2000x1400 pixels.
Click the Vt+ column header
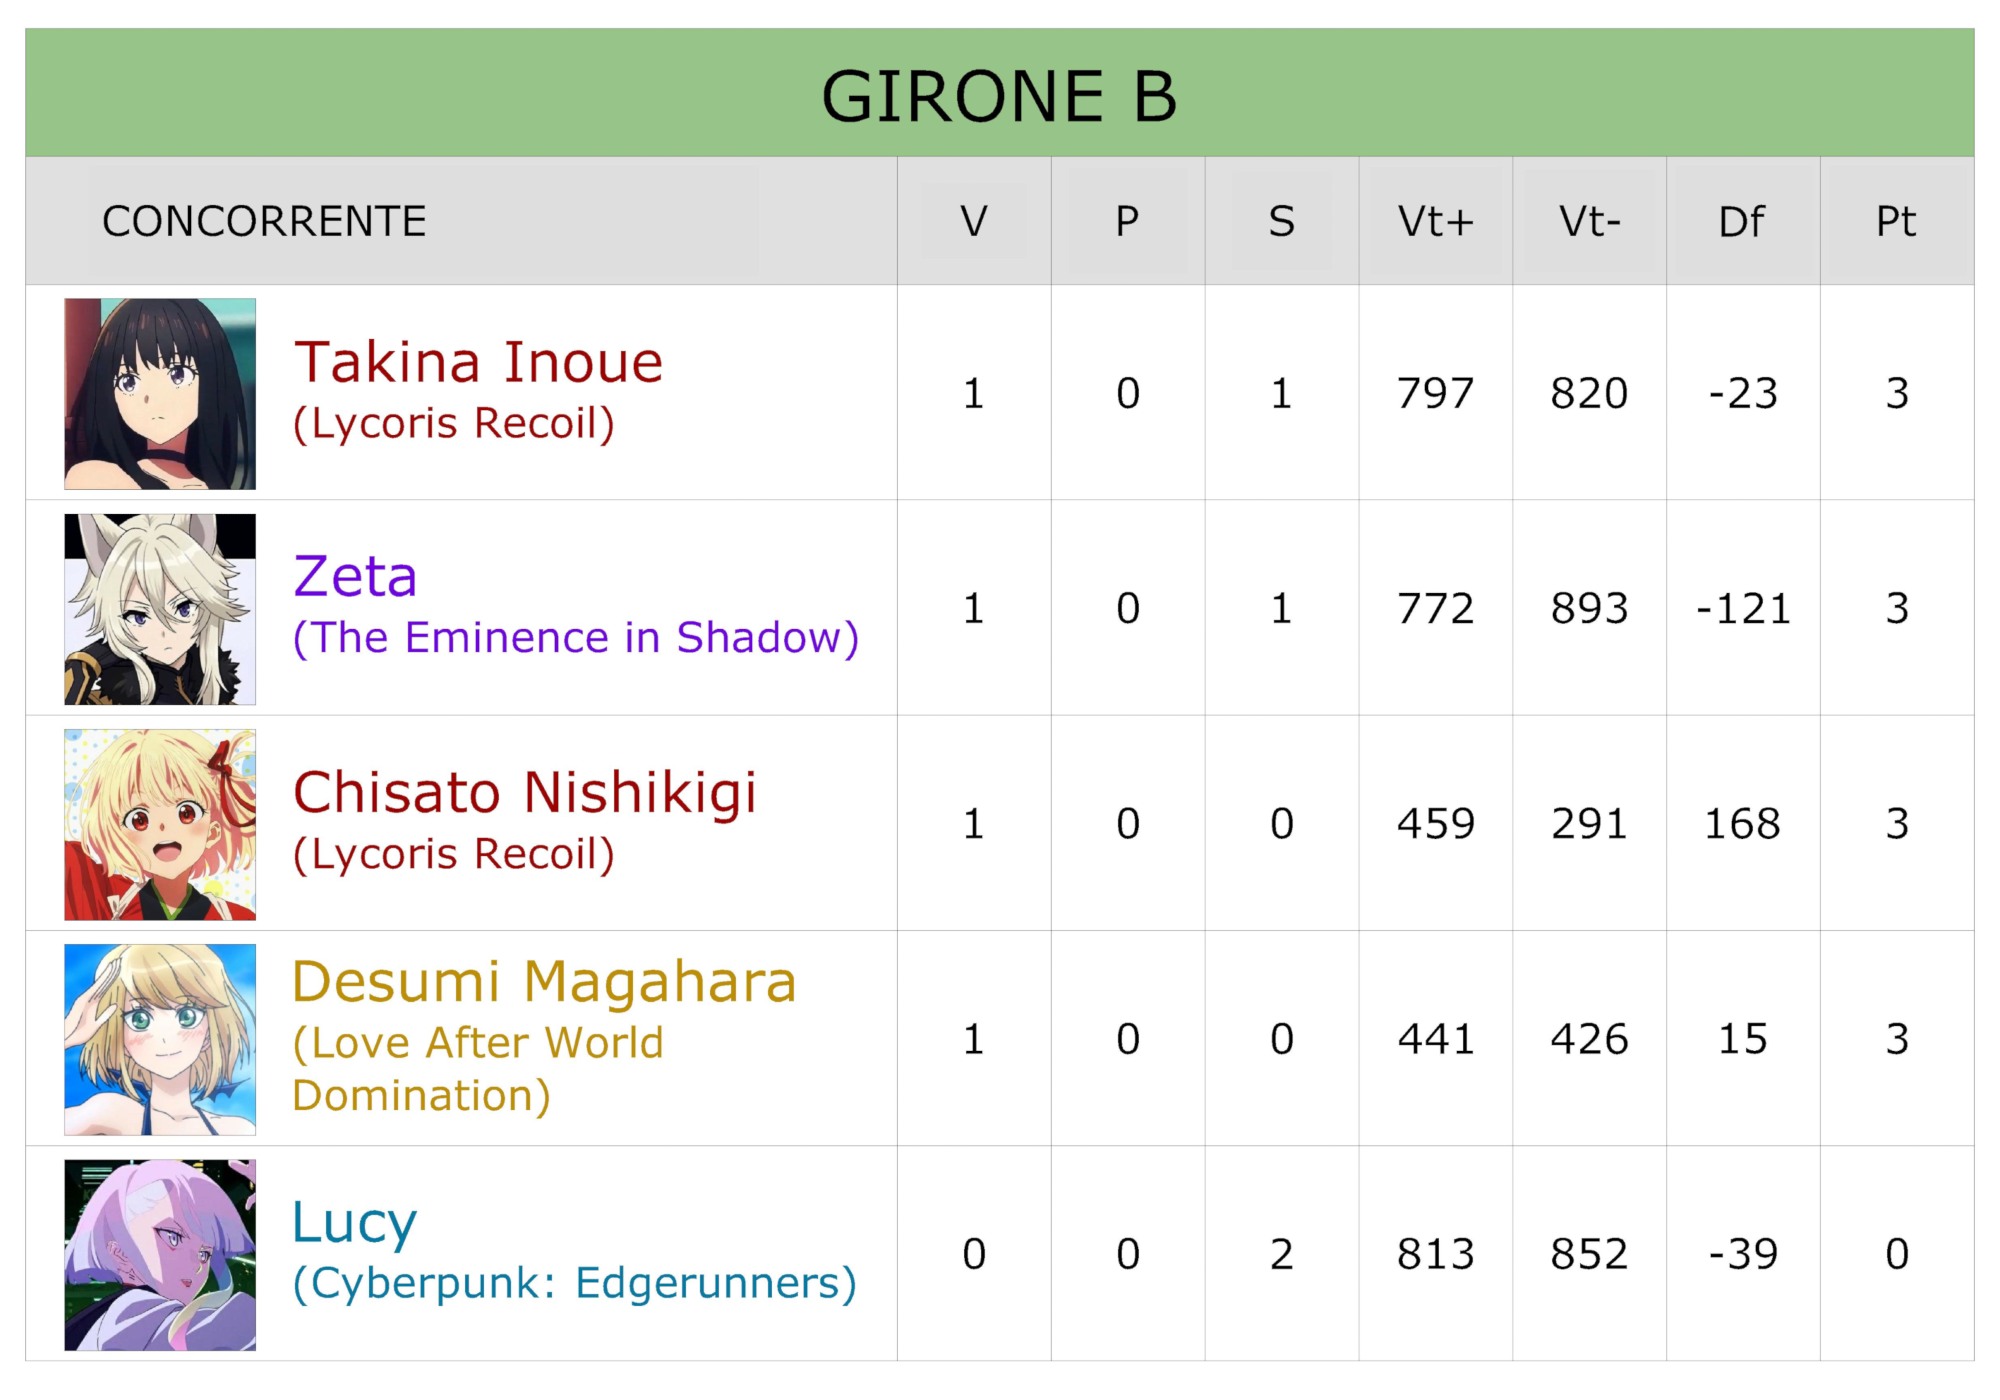pos(1435,221)
